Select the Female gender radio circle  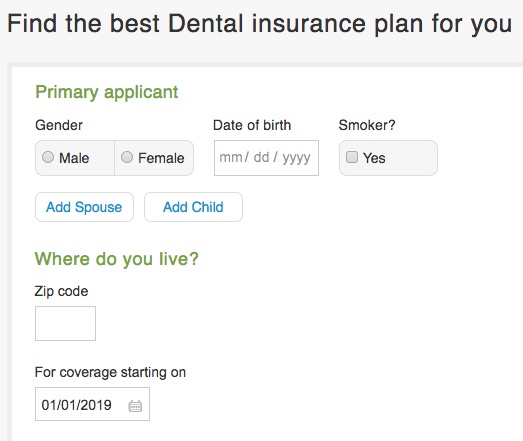(x=127, y=157)
